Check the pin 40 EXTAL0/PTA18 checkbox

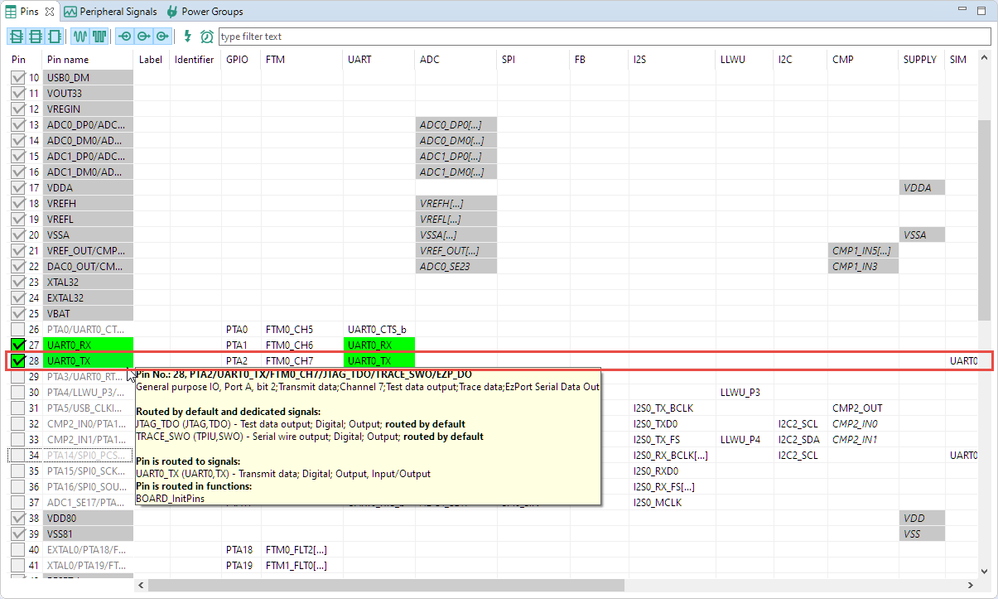click(18, 549)
